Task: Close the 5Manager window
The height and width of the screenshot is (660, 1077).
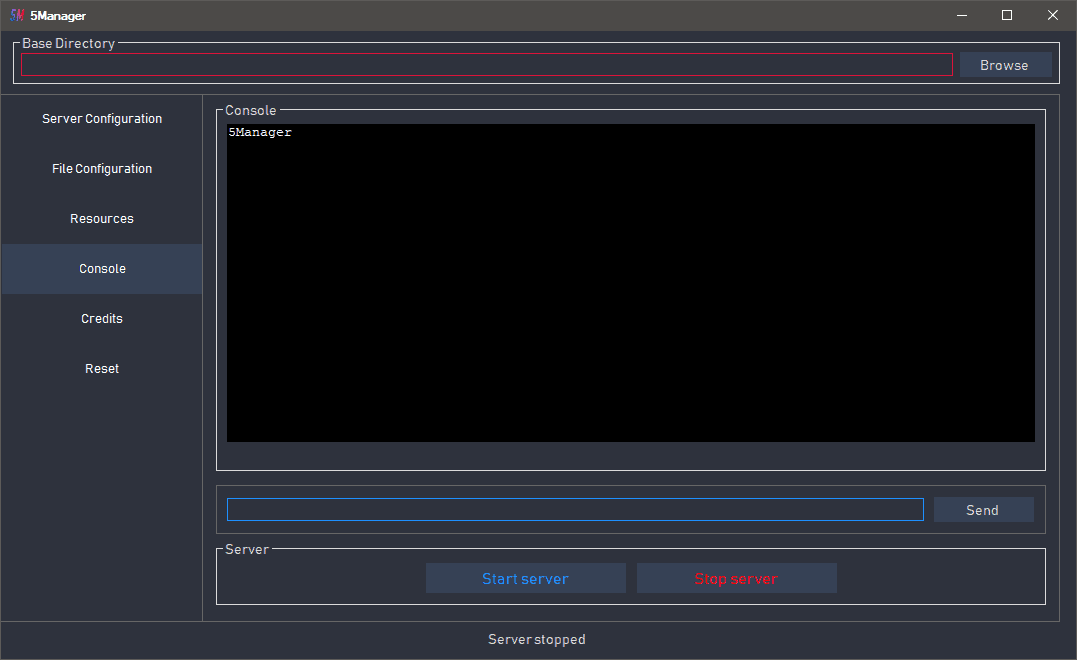Action: coord(1053,15)
